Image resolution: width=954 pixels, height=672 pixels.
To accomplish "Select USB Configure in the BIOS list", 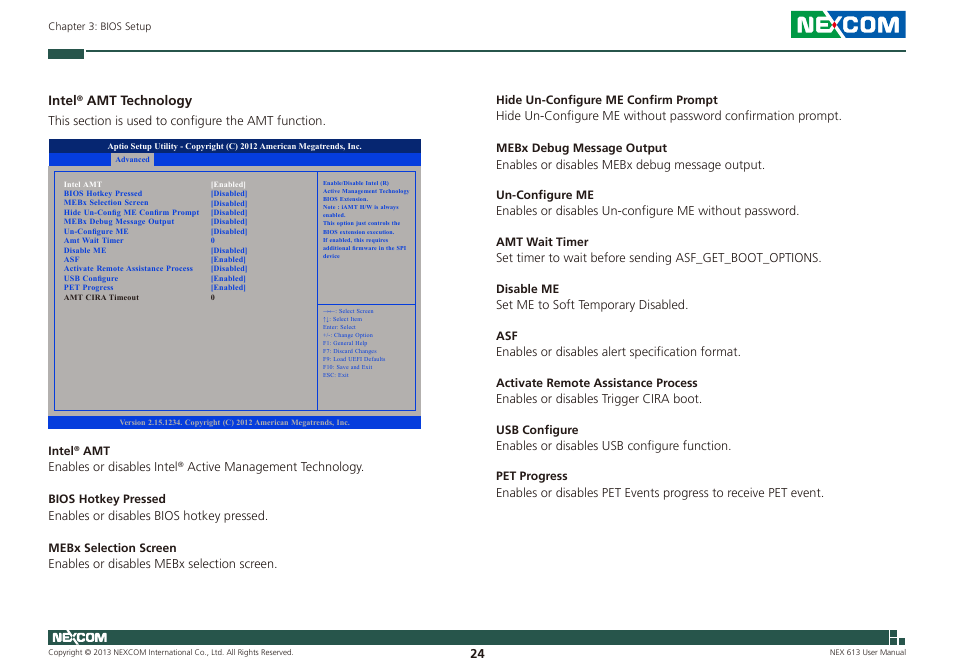I will pyautogui.click(x=91, y=278).
